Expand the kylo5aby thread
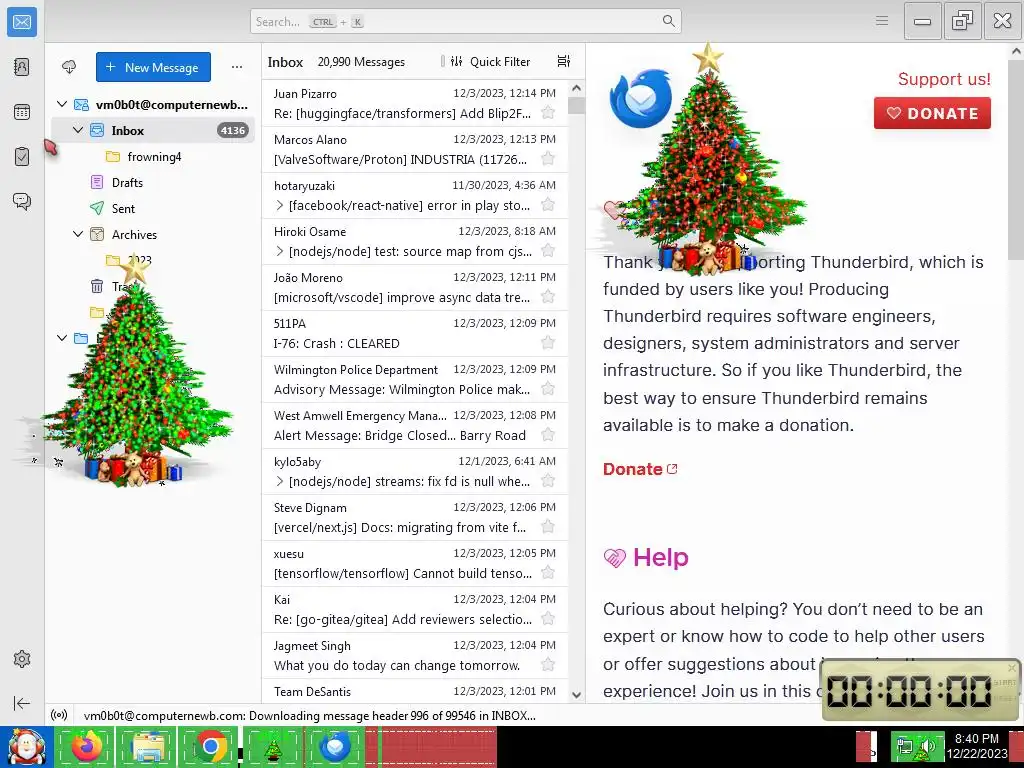The height and width of the screenshot is (768, 1024). tap(280, 481)
